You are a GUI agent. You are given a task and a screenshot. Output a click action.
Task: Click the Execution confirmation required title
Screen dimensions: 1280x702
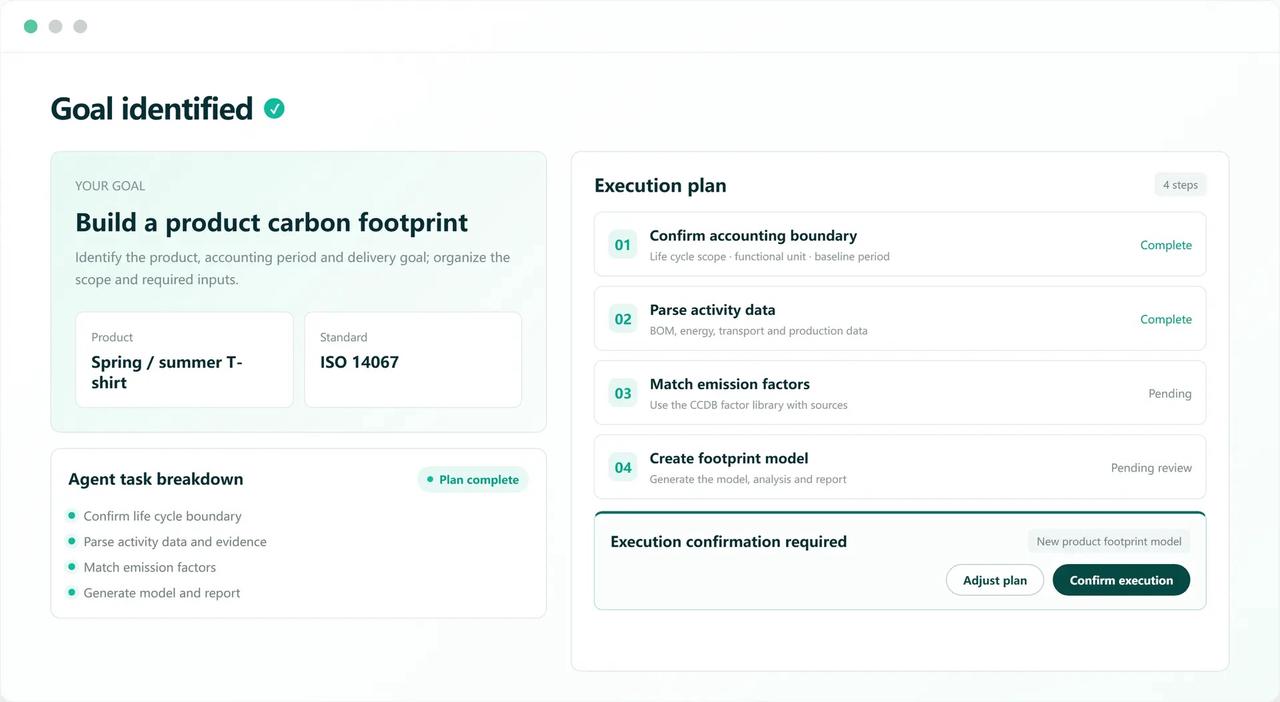[x=729, y=541]
